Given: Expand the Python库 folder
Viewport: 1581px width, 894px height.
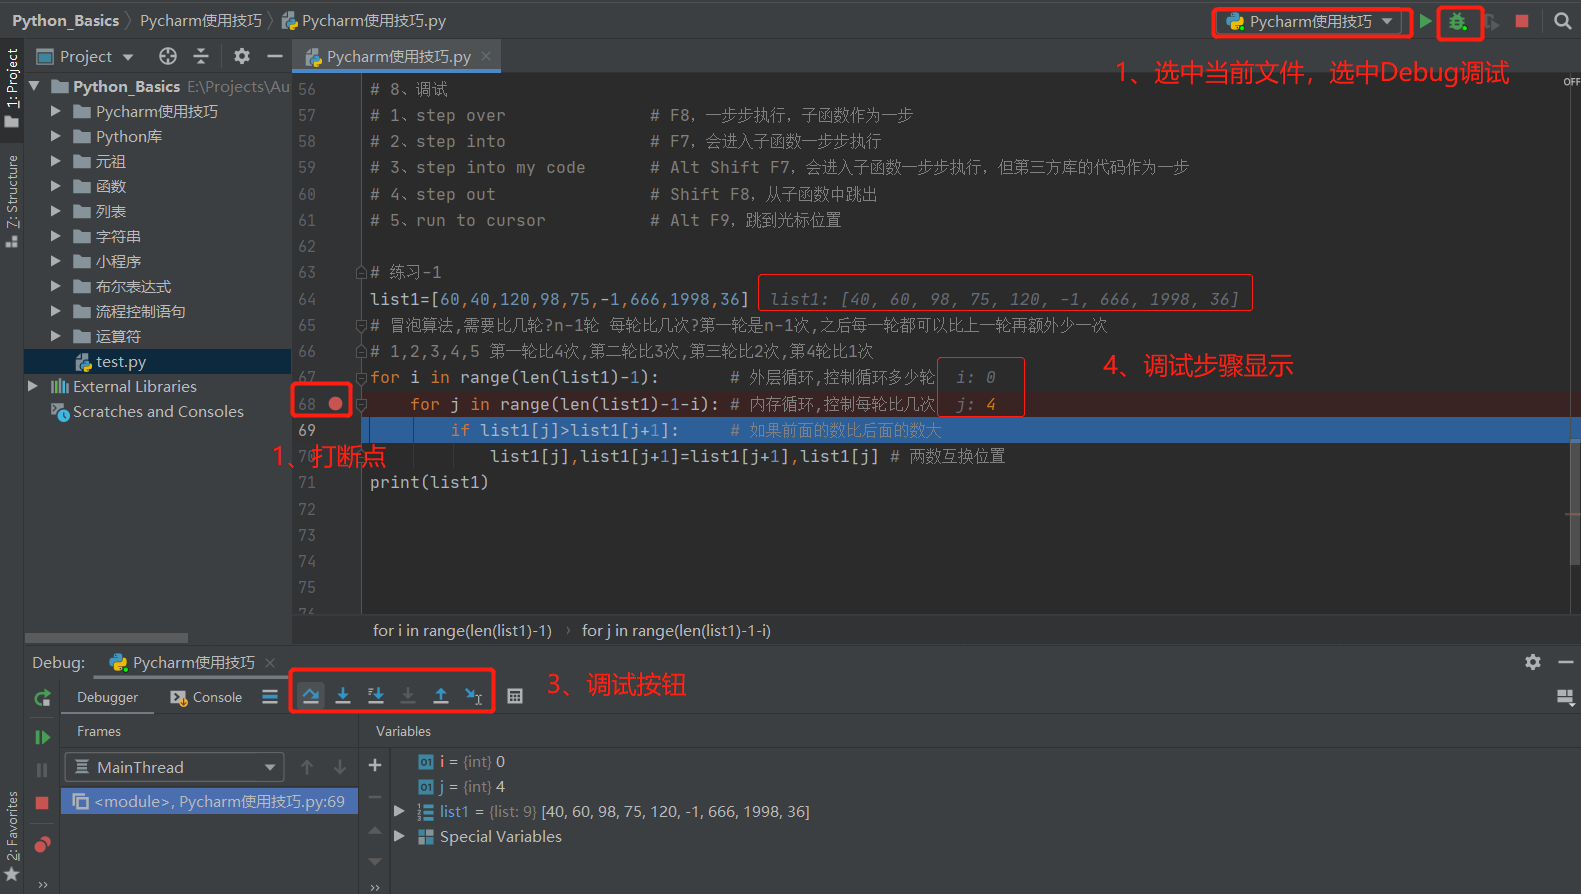Looking at the screenshot, I should pos(56,136).
